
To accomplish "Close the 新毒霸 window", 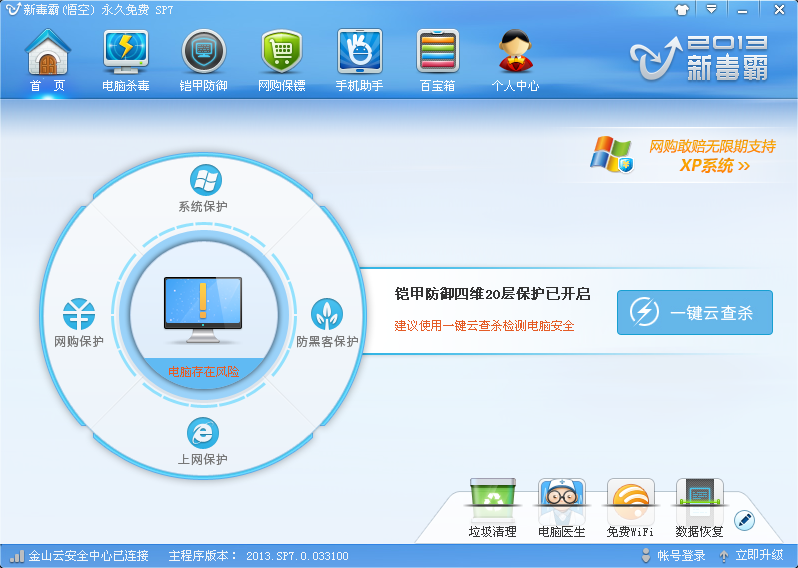I will (x=779, y=9).
